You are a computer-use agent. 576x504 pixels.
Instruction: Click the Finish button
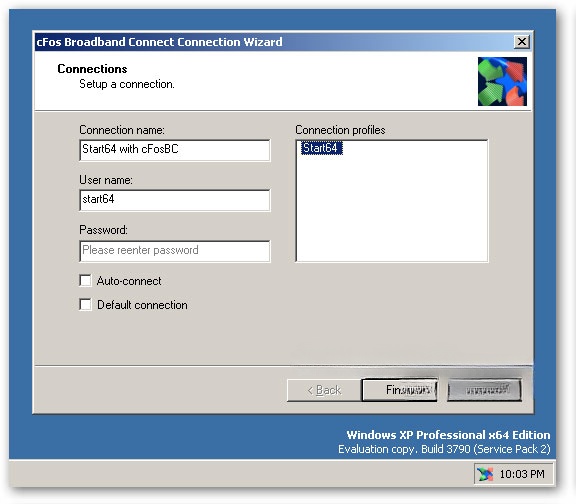point(400,390)
